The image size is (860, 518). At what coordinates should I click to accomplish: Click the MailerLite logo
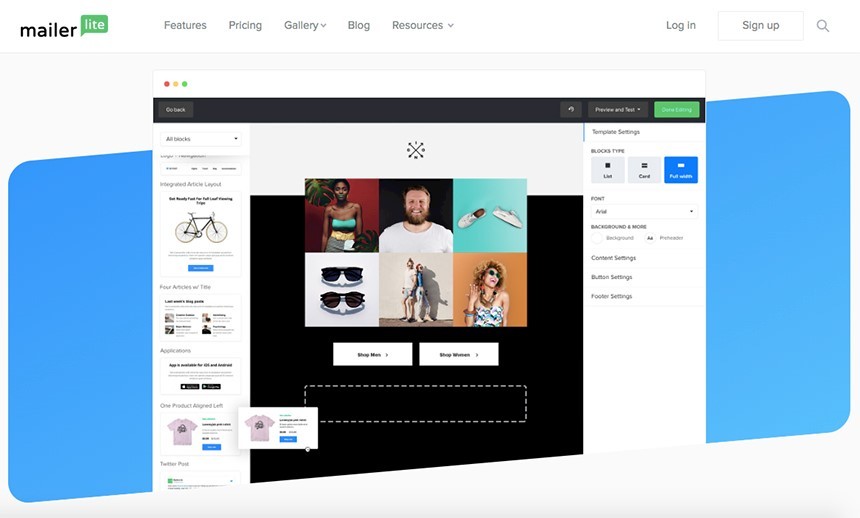click(63, 25)
